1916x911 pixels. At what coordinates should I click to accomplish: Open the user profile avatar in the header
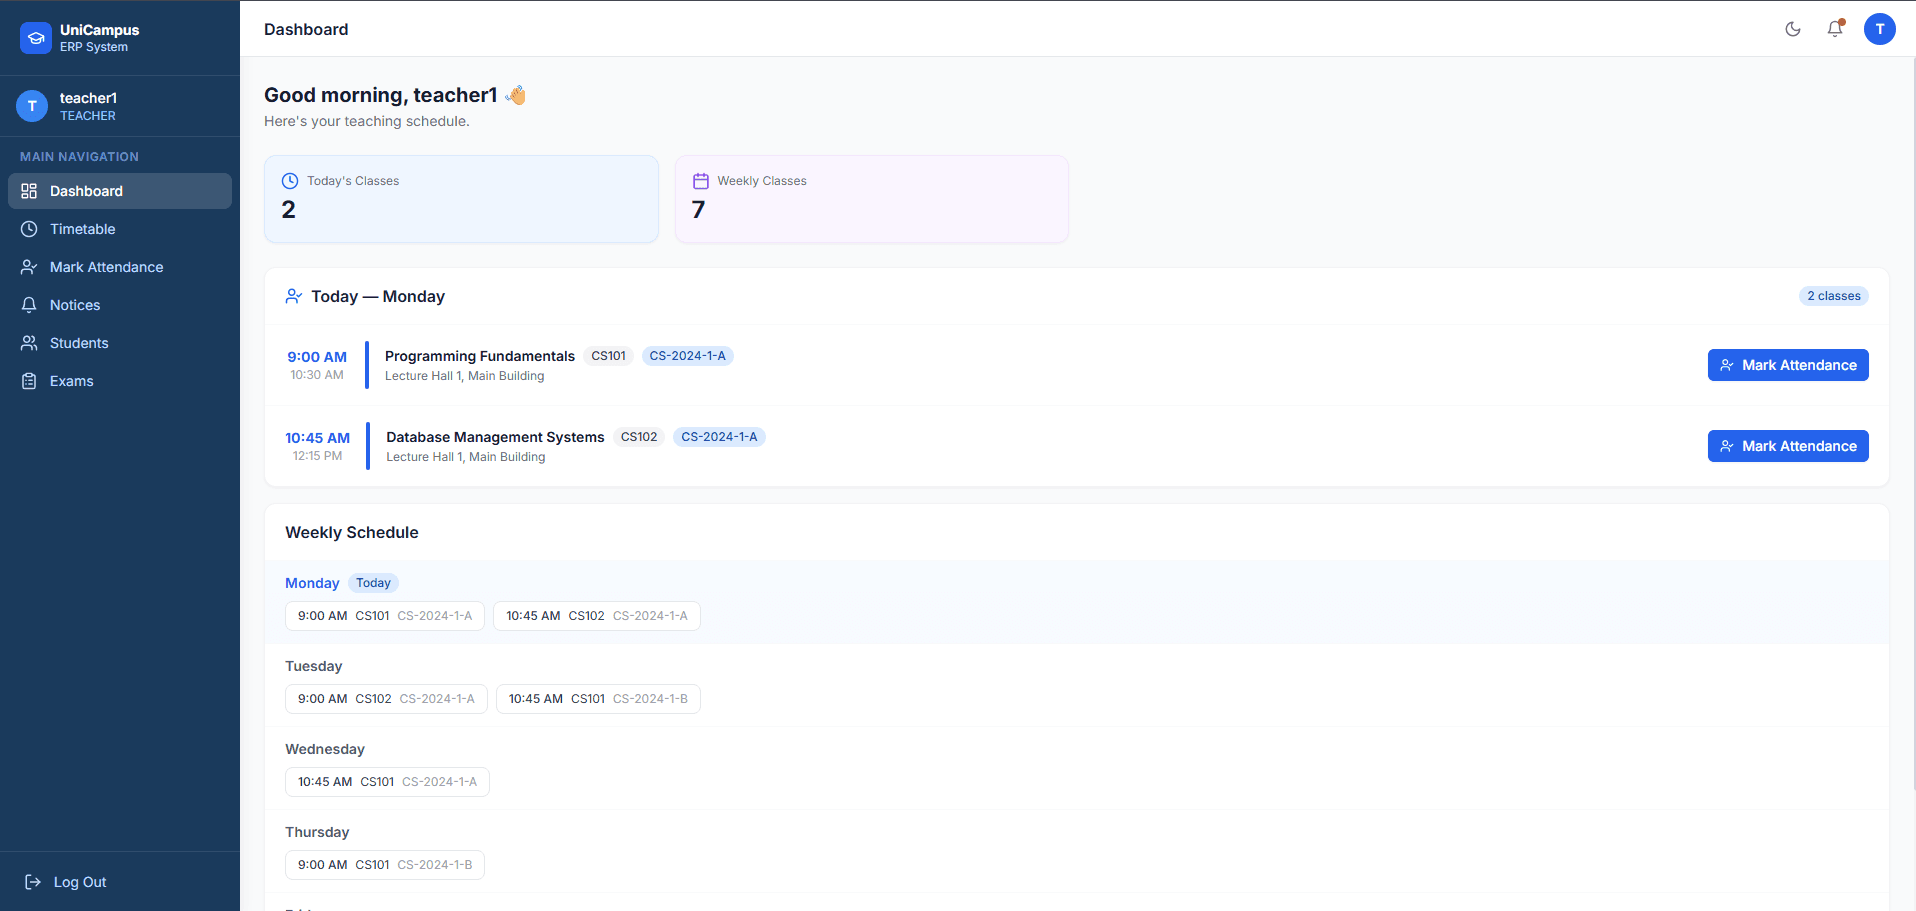(1880, 29)
